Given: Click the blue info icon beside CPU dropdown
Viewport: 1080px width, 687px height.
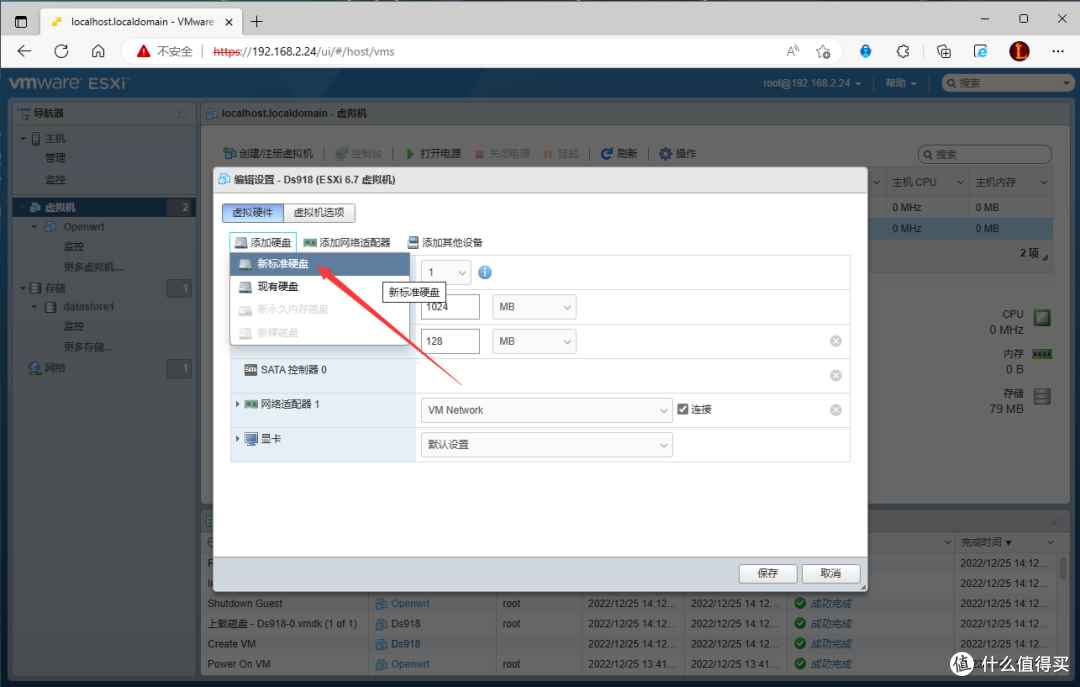Looking at the screenshot, I should click(485, 272).
